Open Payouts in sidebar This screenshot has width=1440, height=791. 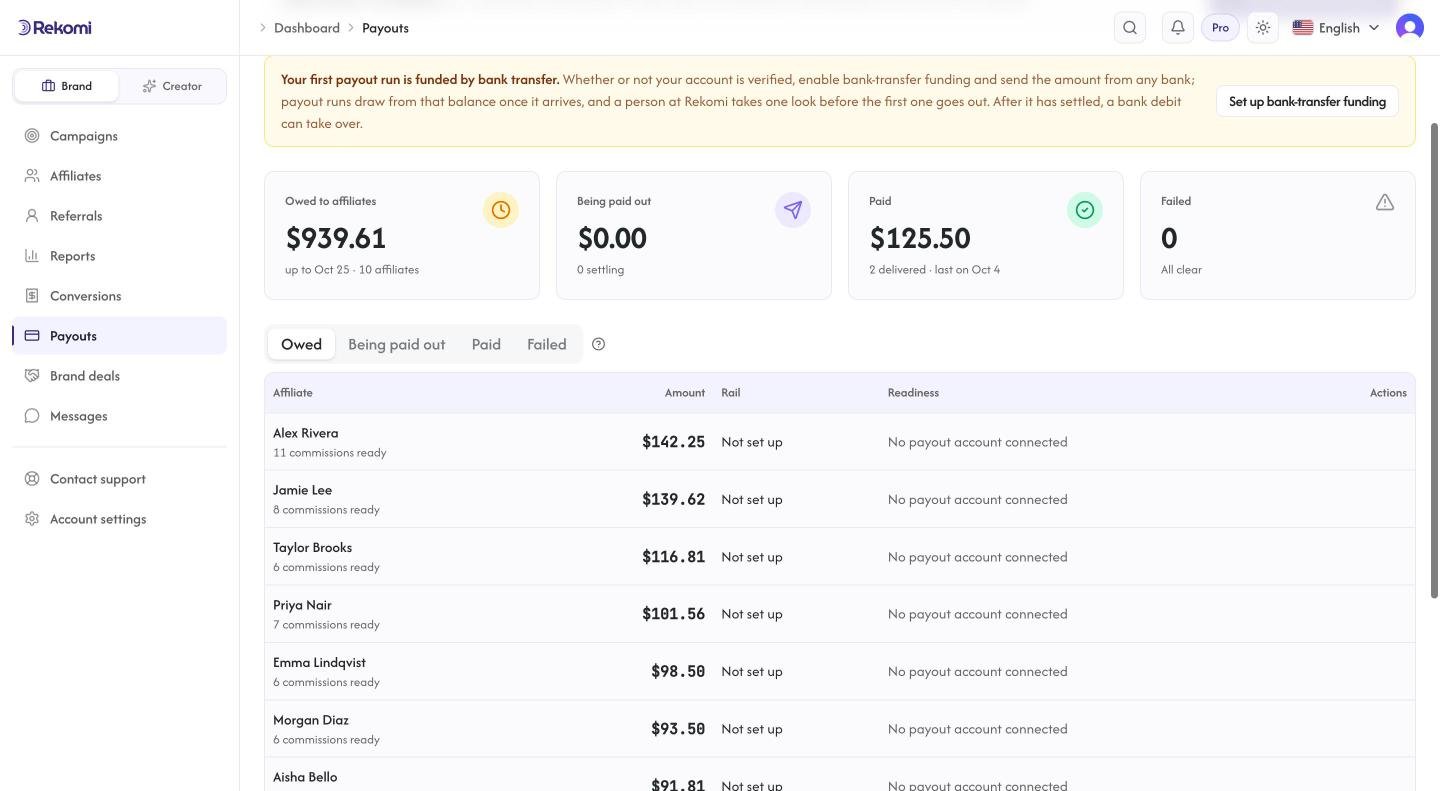(119, 336)
